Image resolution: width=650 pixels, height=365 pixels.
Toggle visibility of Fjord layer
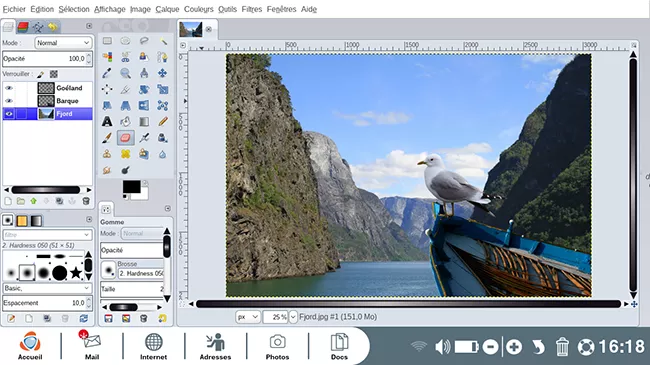click(x=9, y=114)
